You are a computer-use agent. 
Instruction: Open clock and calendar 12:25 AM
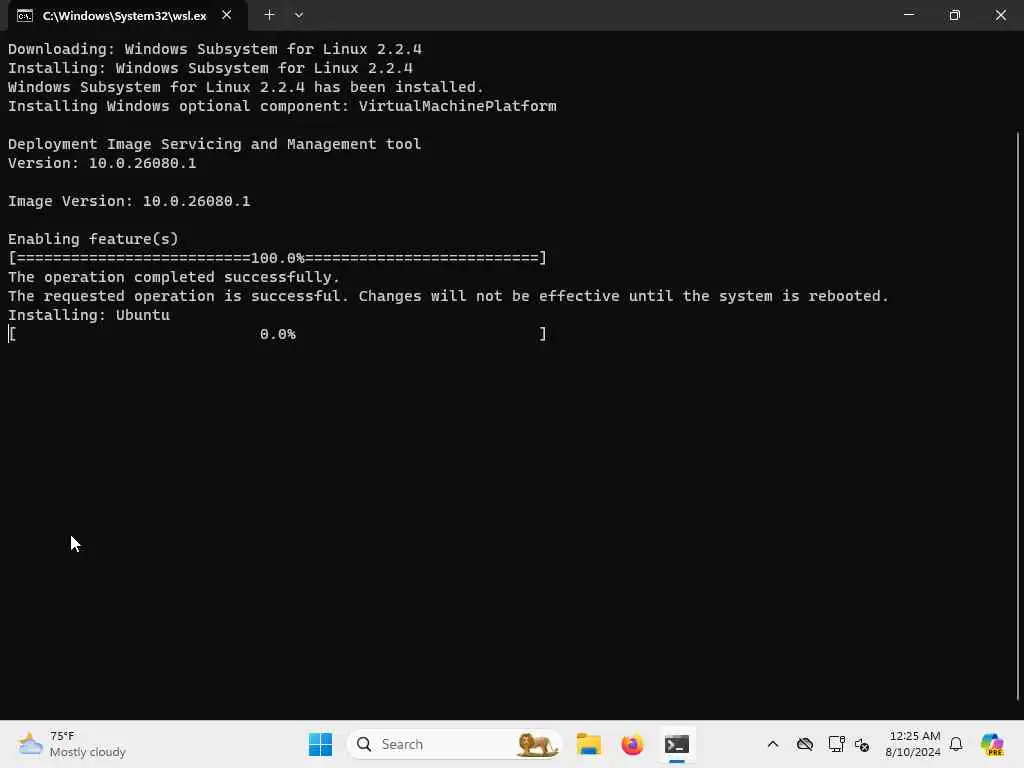tap(914, 744)
